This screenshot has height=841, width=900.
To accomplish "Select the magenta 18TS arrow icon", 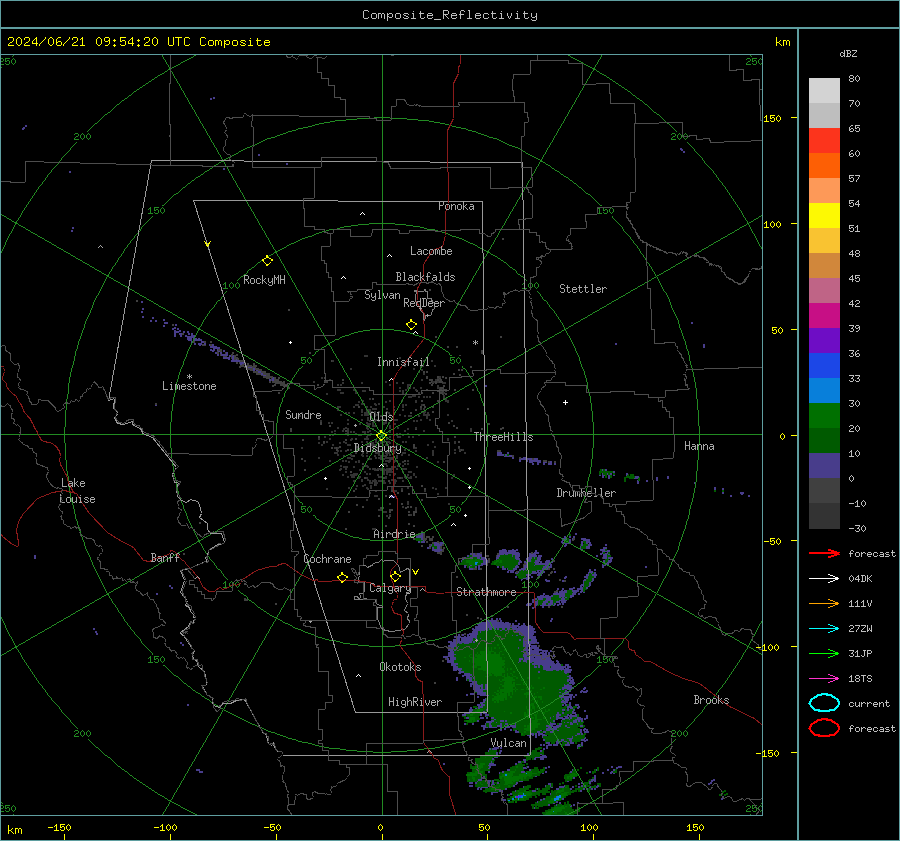I will 824,679.
